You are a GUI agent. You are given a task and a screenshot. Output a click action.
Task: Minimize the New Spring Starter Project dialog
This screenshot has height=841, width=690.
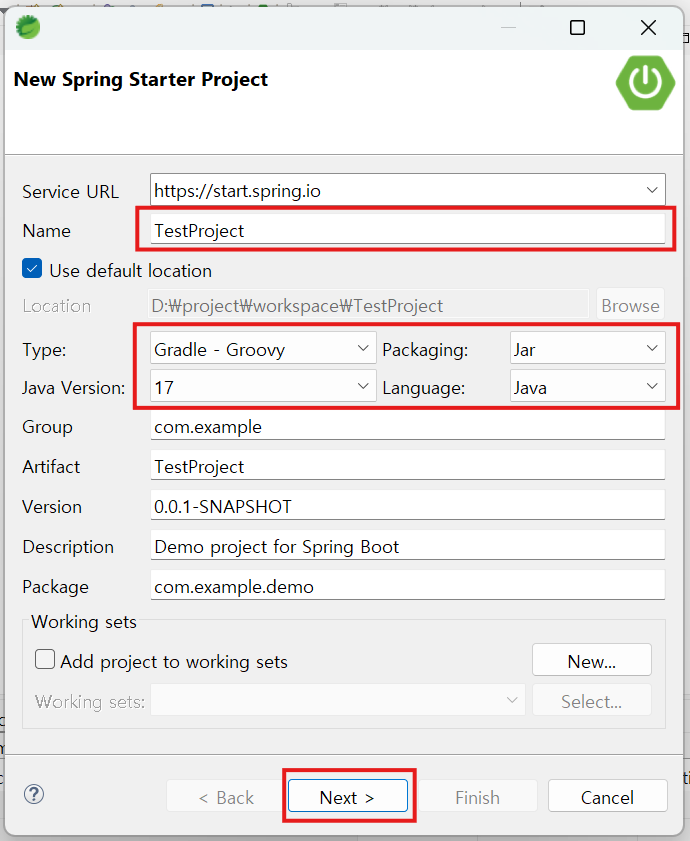pos(508,27)
